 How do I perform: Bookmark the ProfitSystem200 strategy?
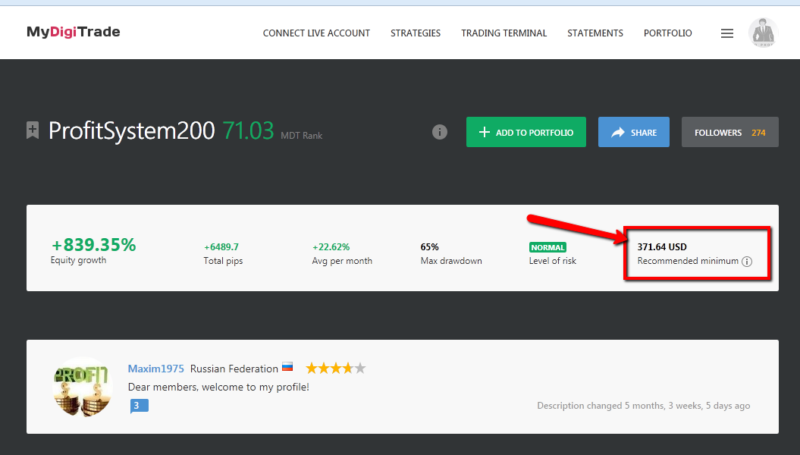click(33, 130)
